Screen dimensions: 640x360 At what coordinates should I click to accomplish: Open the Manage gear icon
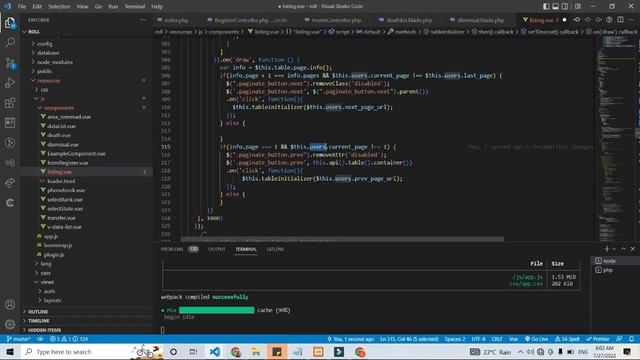click(10, 324)
